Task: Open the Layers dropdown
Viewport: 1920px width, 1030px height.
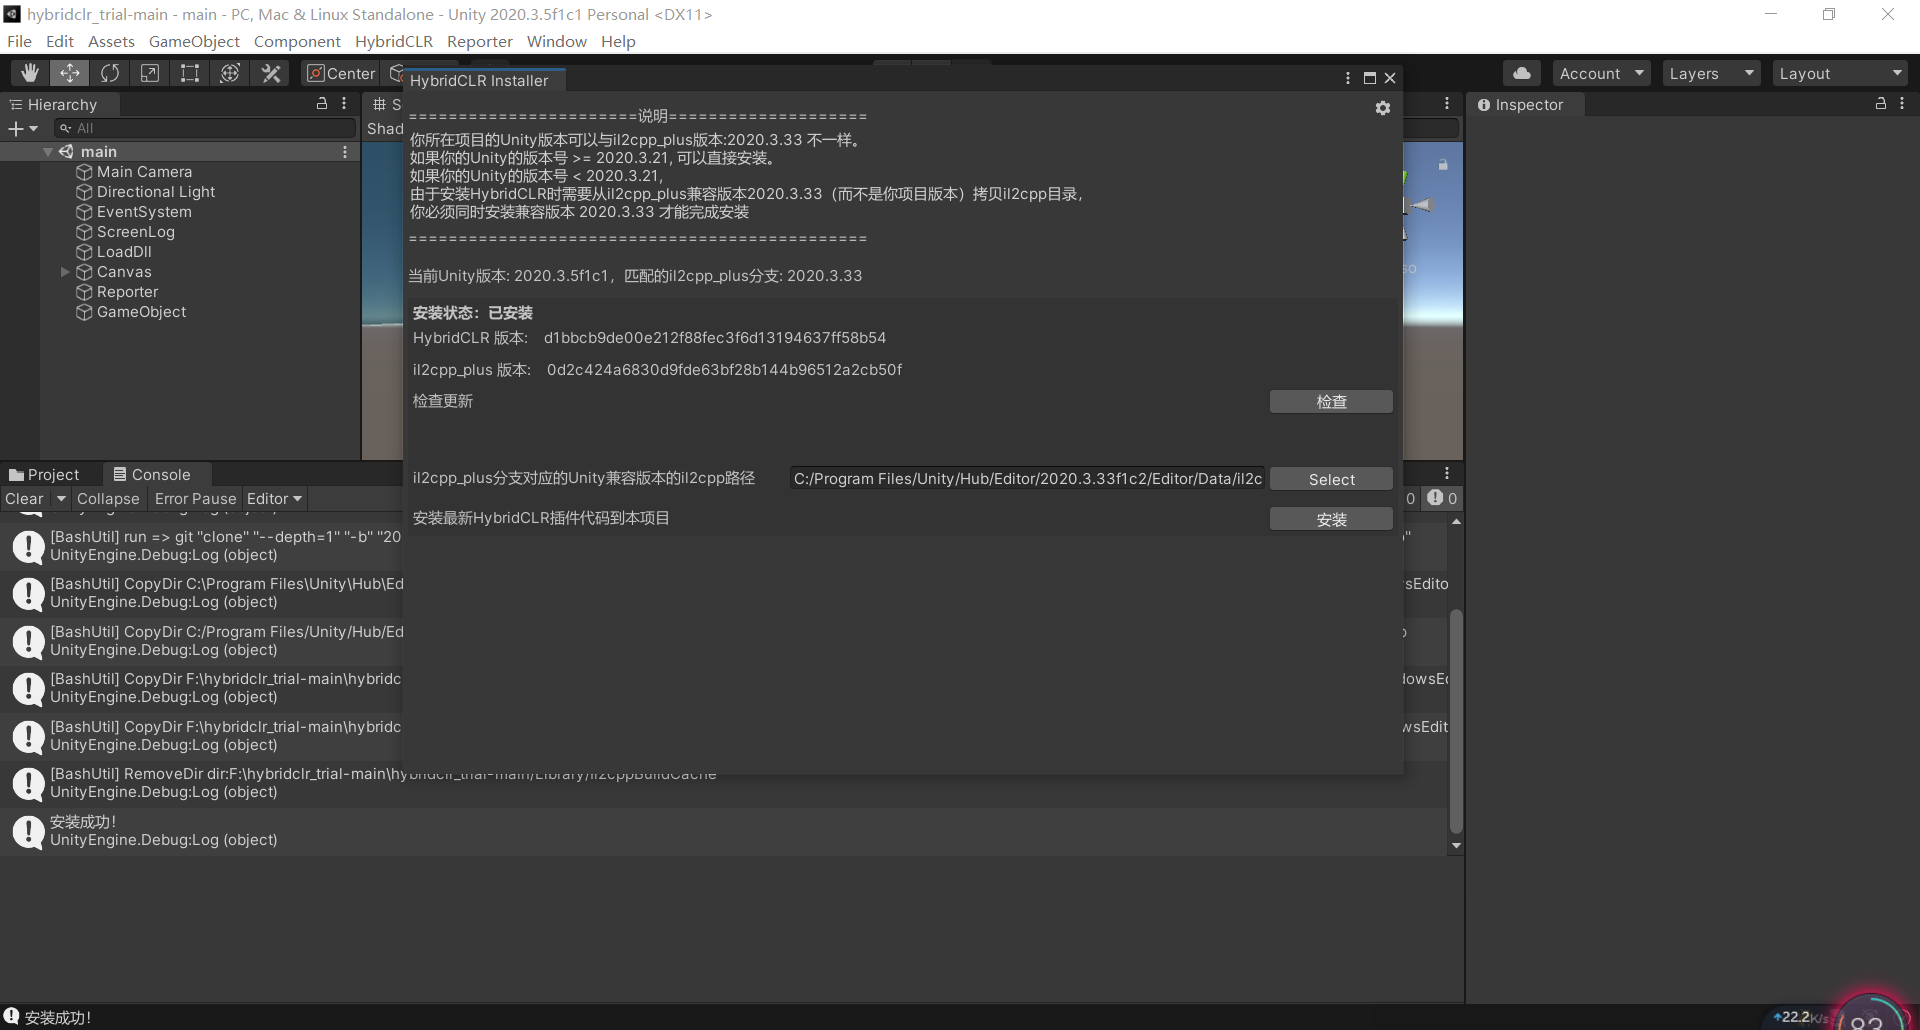Action: pos(1711,73)
